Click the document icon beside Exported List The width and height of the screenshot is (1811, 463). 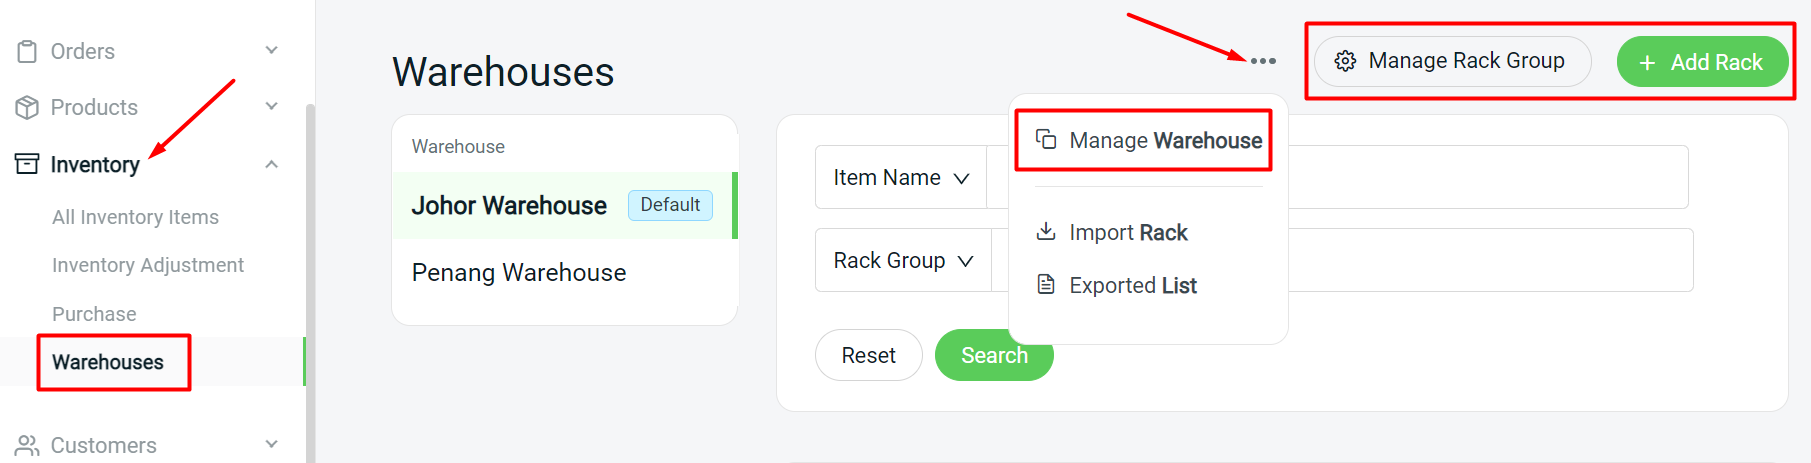pos(1046,285)
